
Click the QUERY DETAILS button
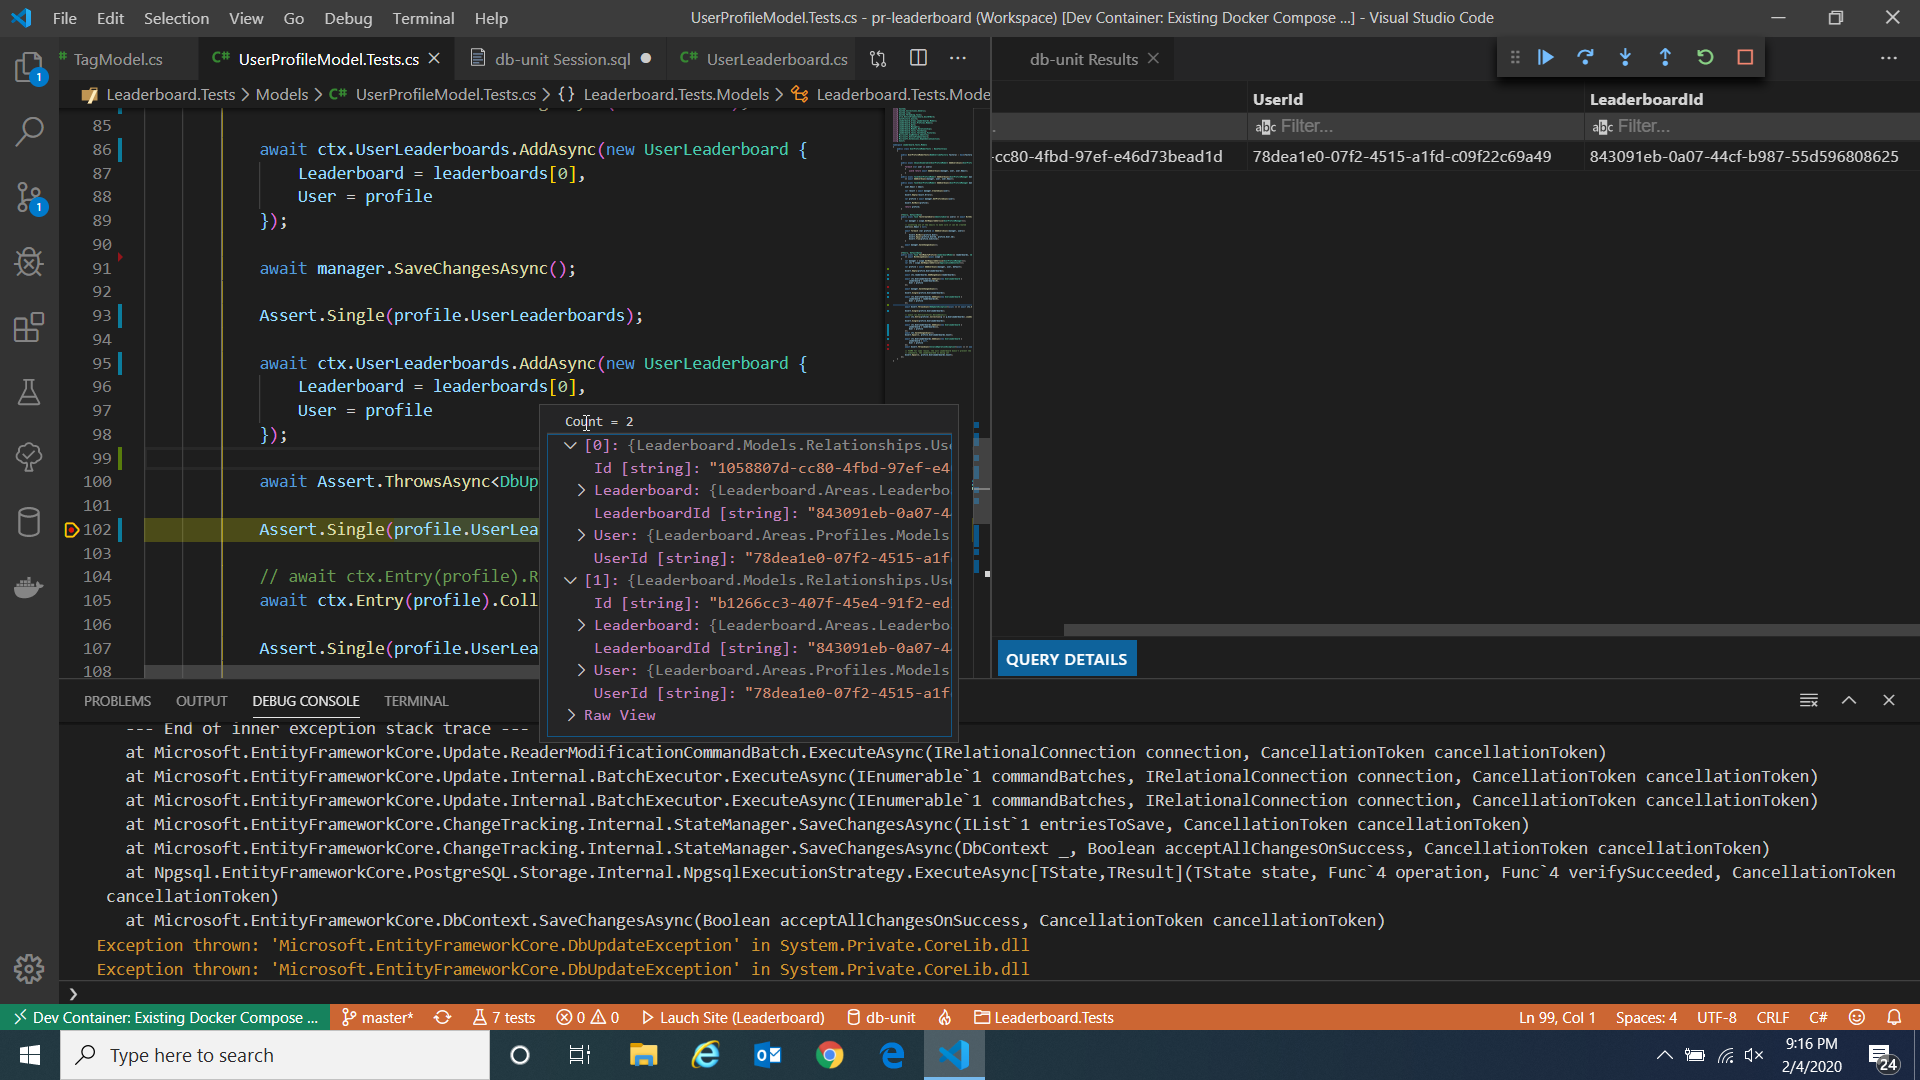(1066, 659)
